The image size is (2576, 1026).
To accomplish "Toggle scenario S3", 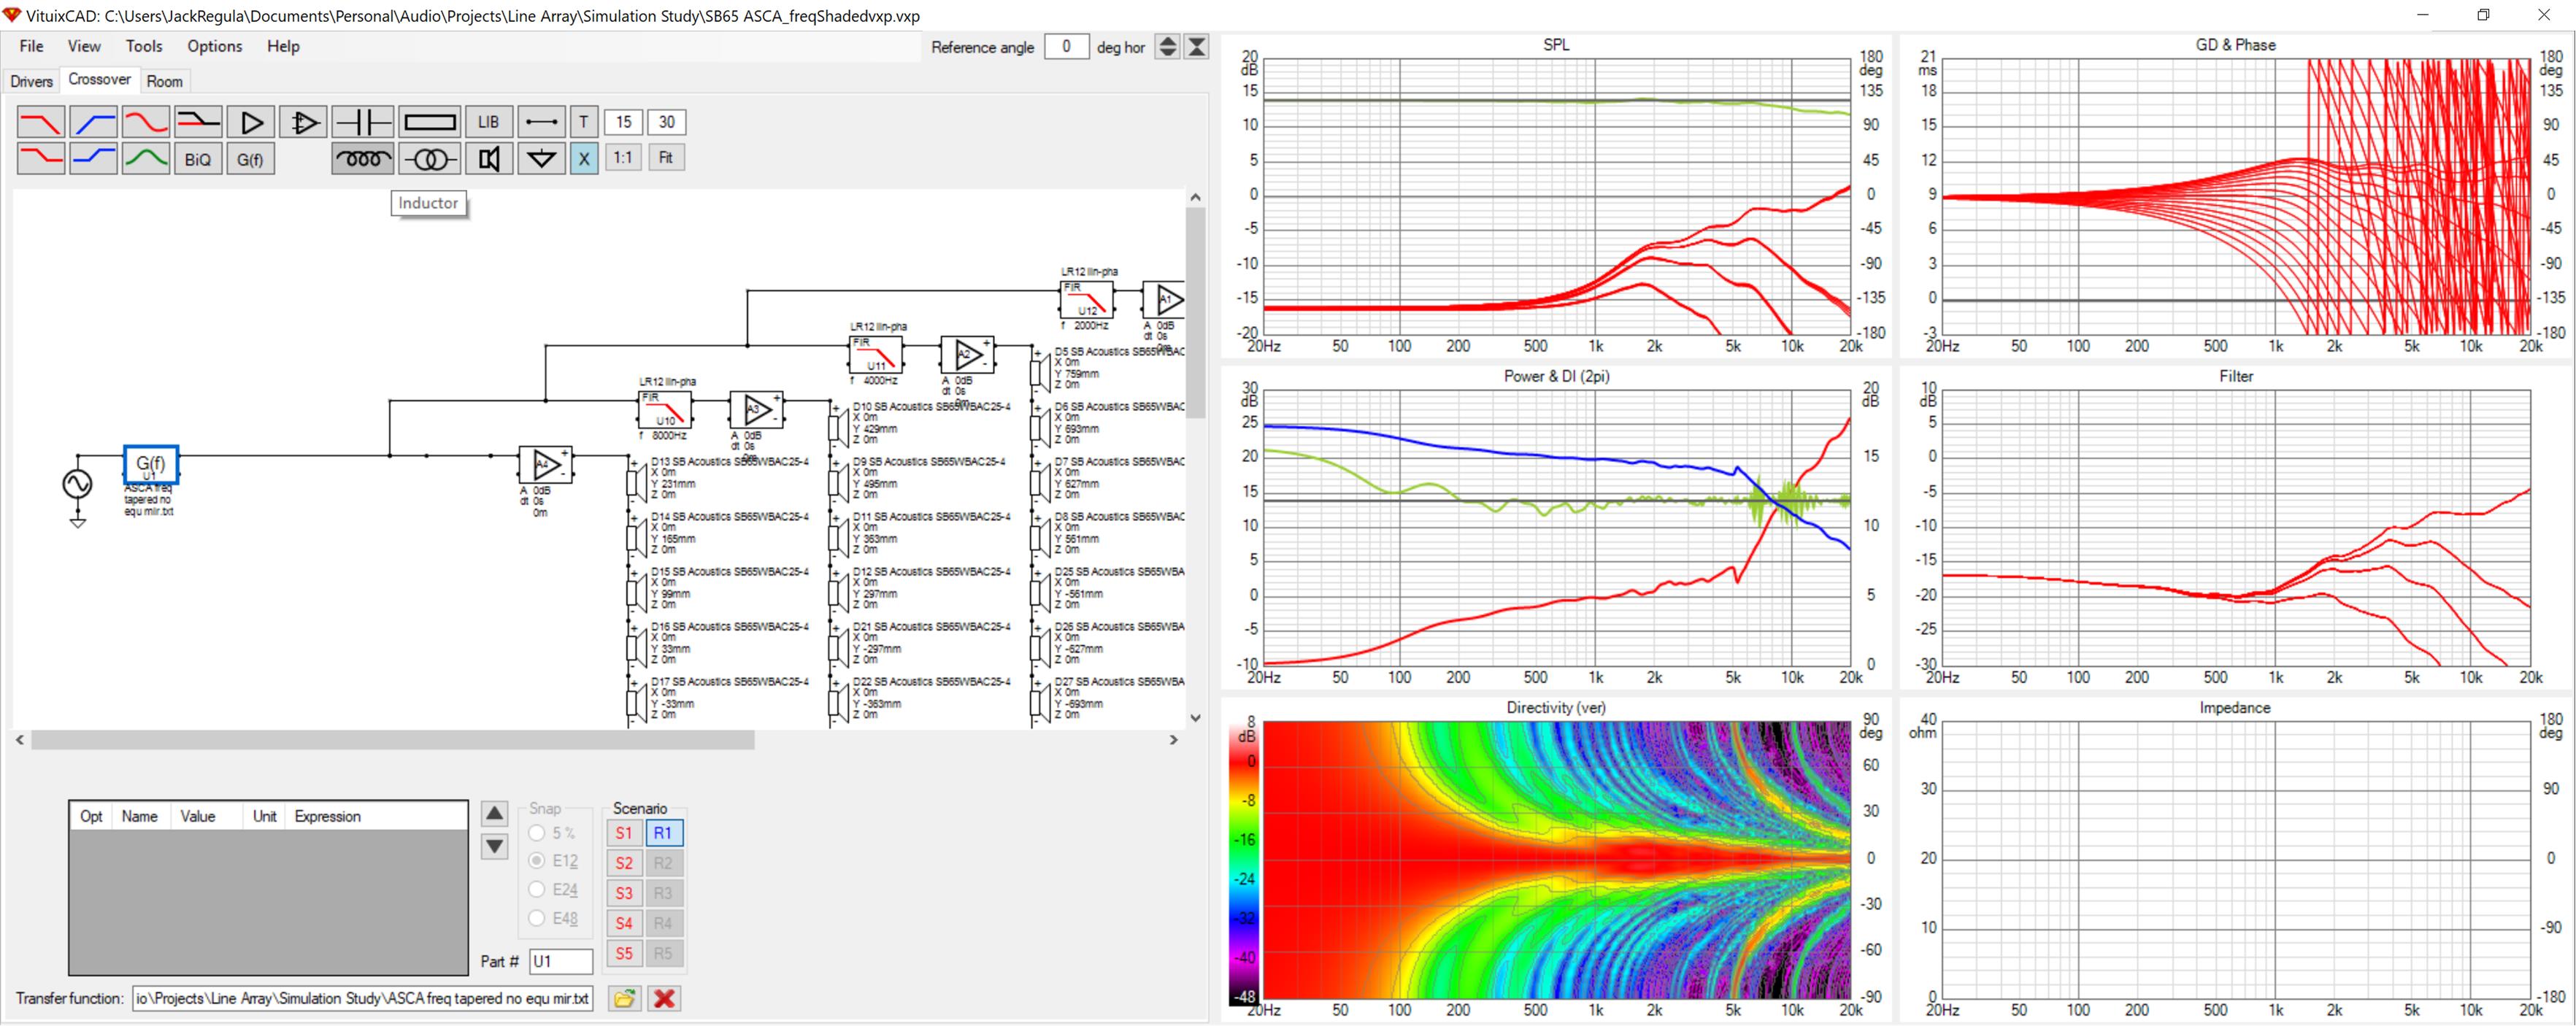I will click(624, 893).
